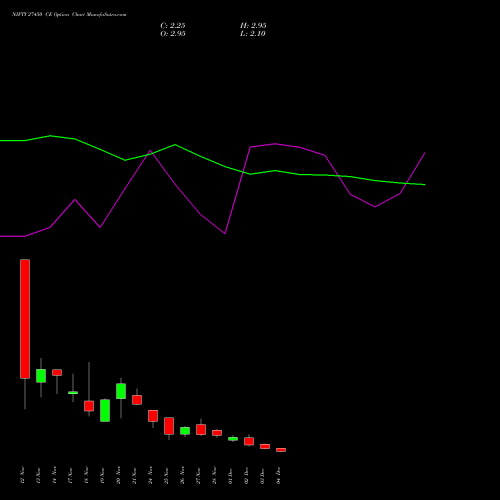This screenshot has height=500, width=500.
Task: Click the 26 Nov date label
Action: point(183,475)
